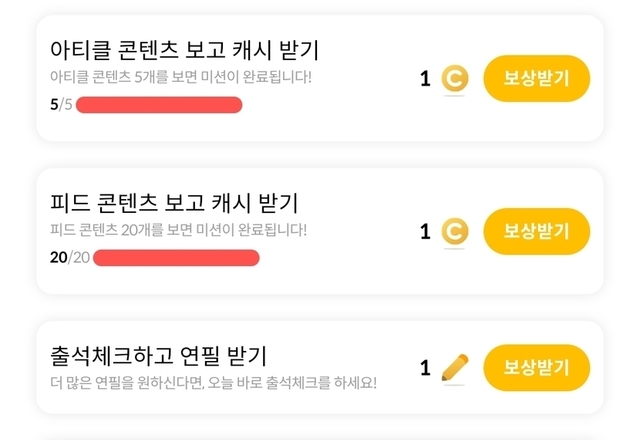Image resolution: width=640 pixels, height=440 pixels.
Task: Open the 피드 콘텐츠 보고 캐시 받기 title
Action: tap(174, 203)
